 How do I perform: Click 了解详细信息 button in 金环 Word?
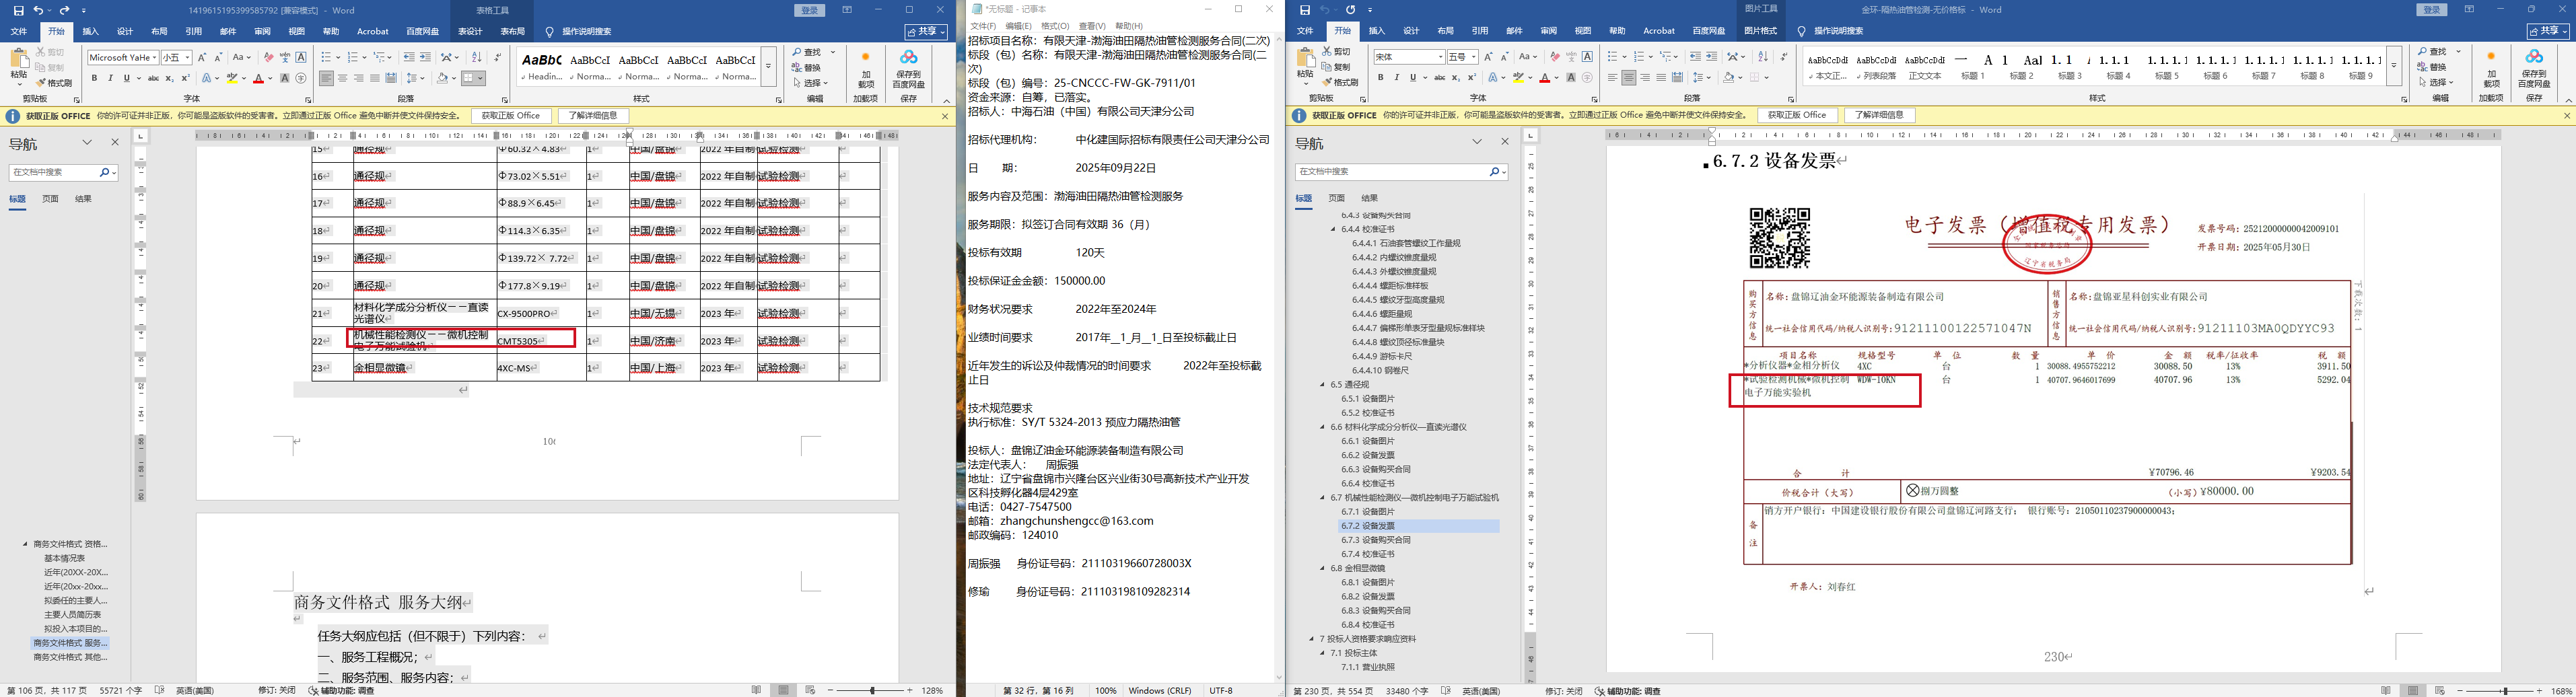1879,115
